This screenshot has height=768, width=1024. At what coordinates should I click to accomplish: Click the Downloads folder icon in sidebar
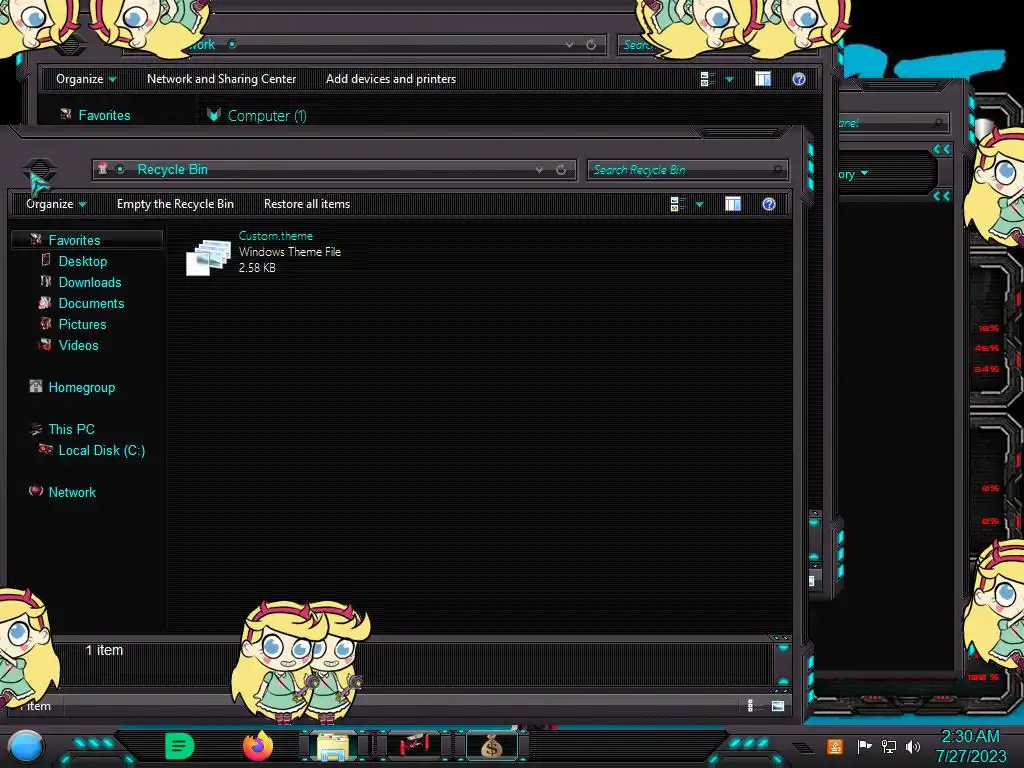click(x=46, y=281)
